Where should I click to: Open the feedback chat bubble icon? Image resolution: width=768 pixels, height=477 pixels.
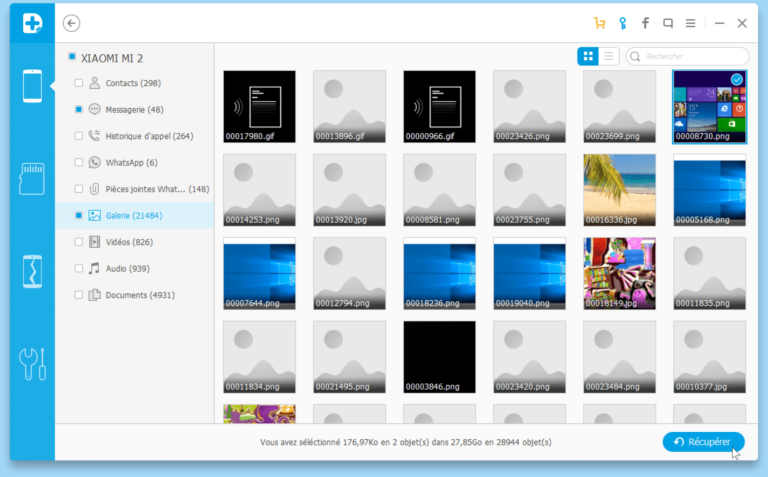click(668, 23)
